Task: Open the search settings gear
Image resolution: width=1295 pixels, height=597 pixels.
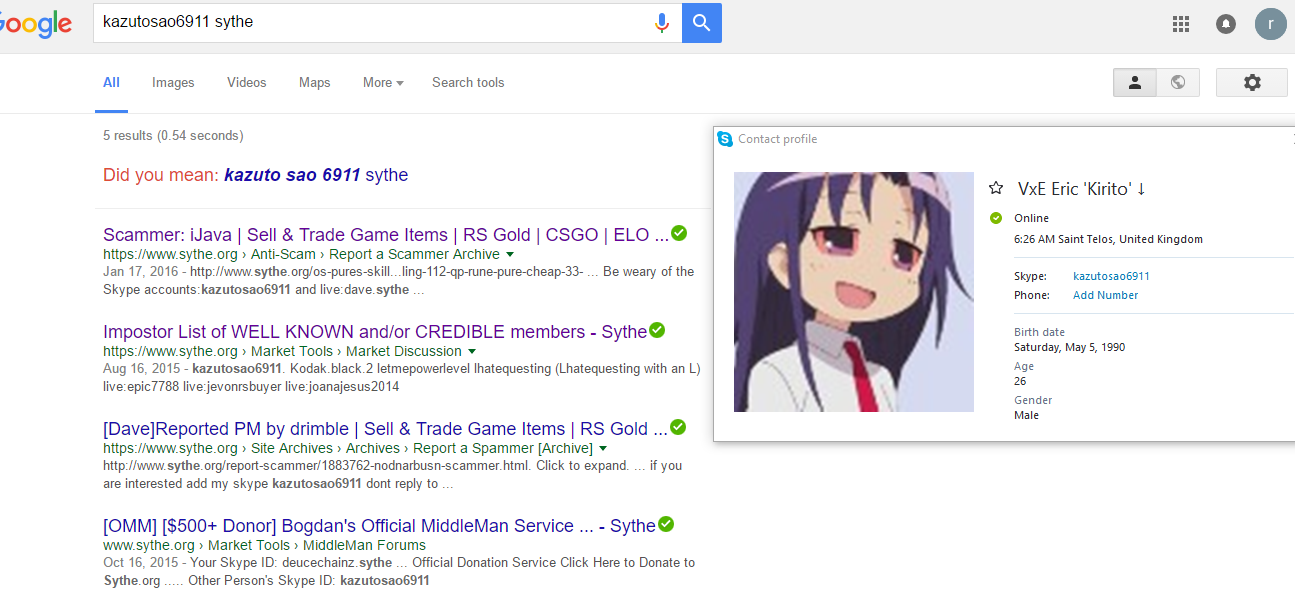Action: 1252,83
